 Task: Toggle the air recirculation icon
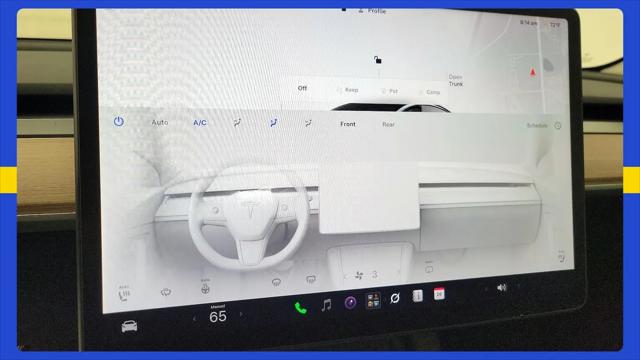[429, 268]
